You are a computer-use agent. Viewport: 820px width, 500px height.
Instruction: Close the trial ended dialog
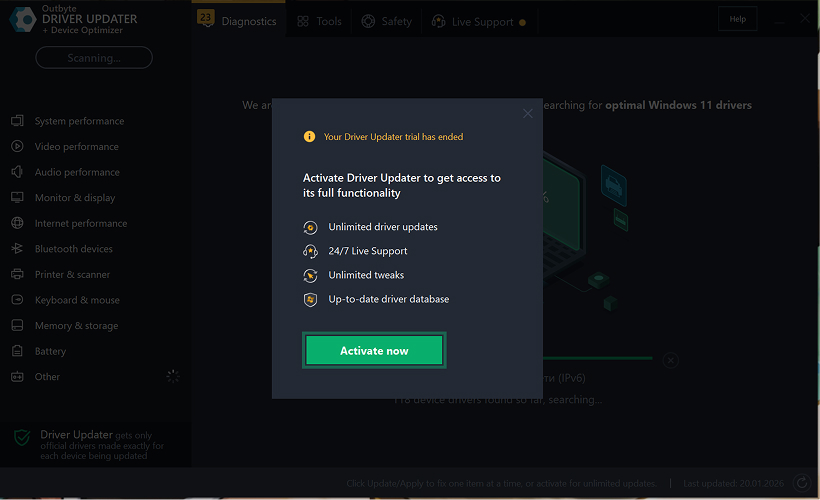click(x=528, y=113)
